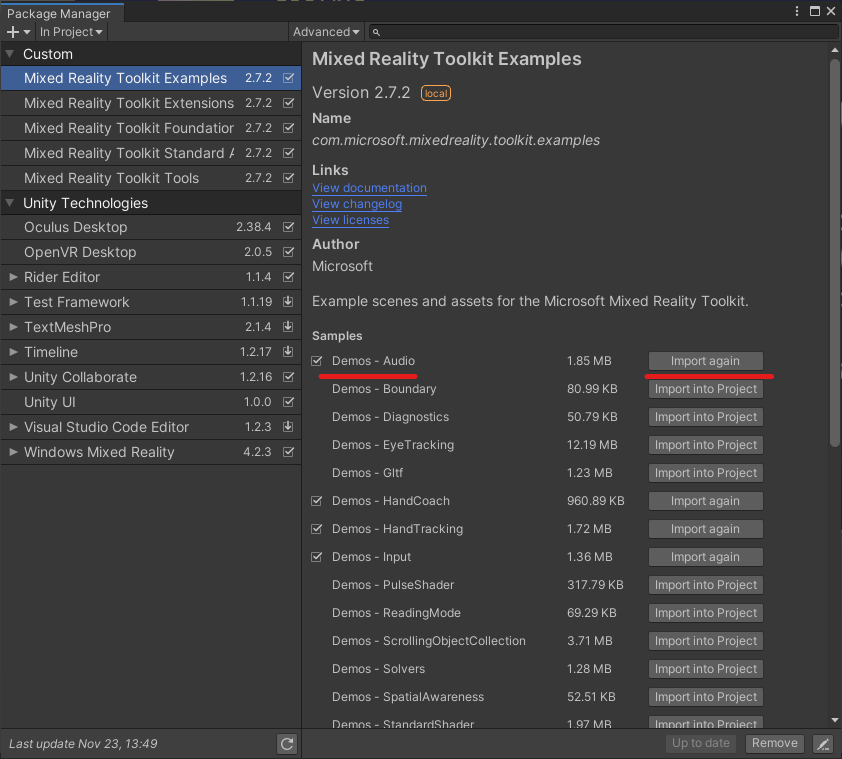The image size is (842, 759).
Task: Import Demos - Gltf into Project
Action: tap(706, 473)
